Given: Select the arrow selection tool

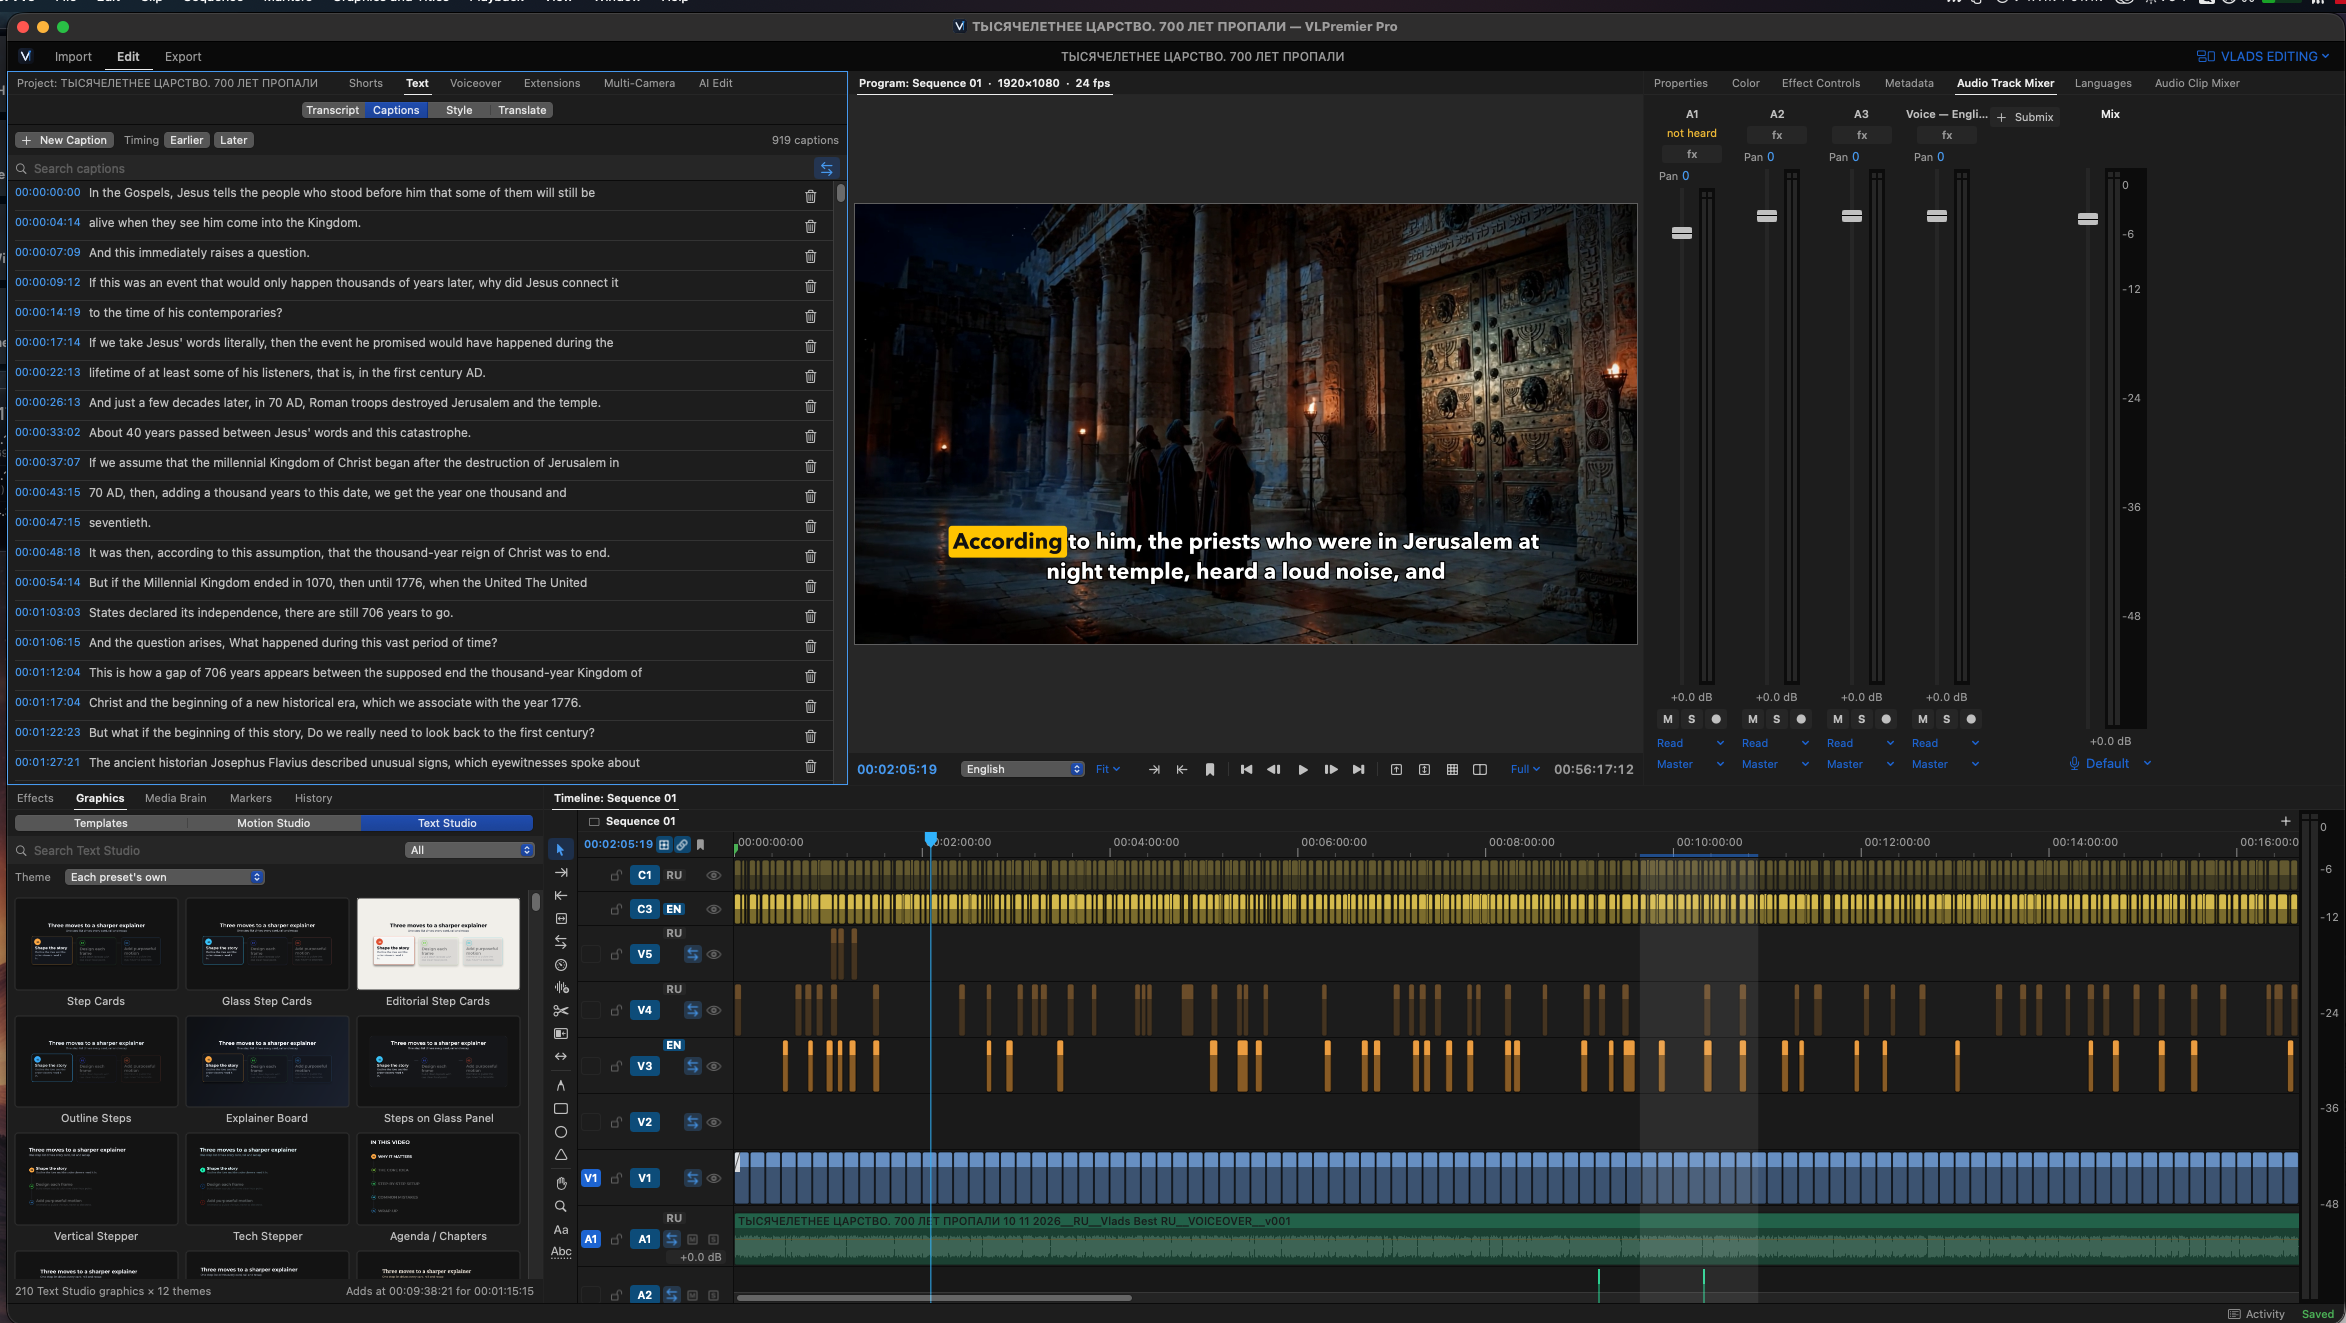Looking at the screenshot, I should click(x=561, y=849).
